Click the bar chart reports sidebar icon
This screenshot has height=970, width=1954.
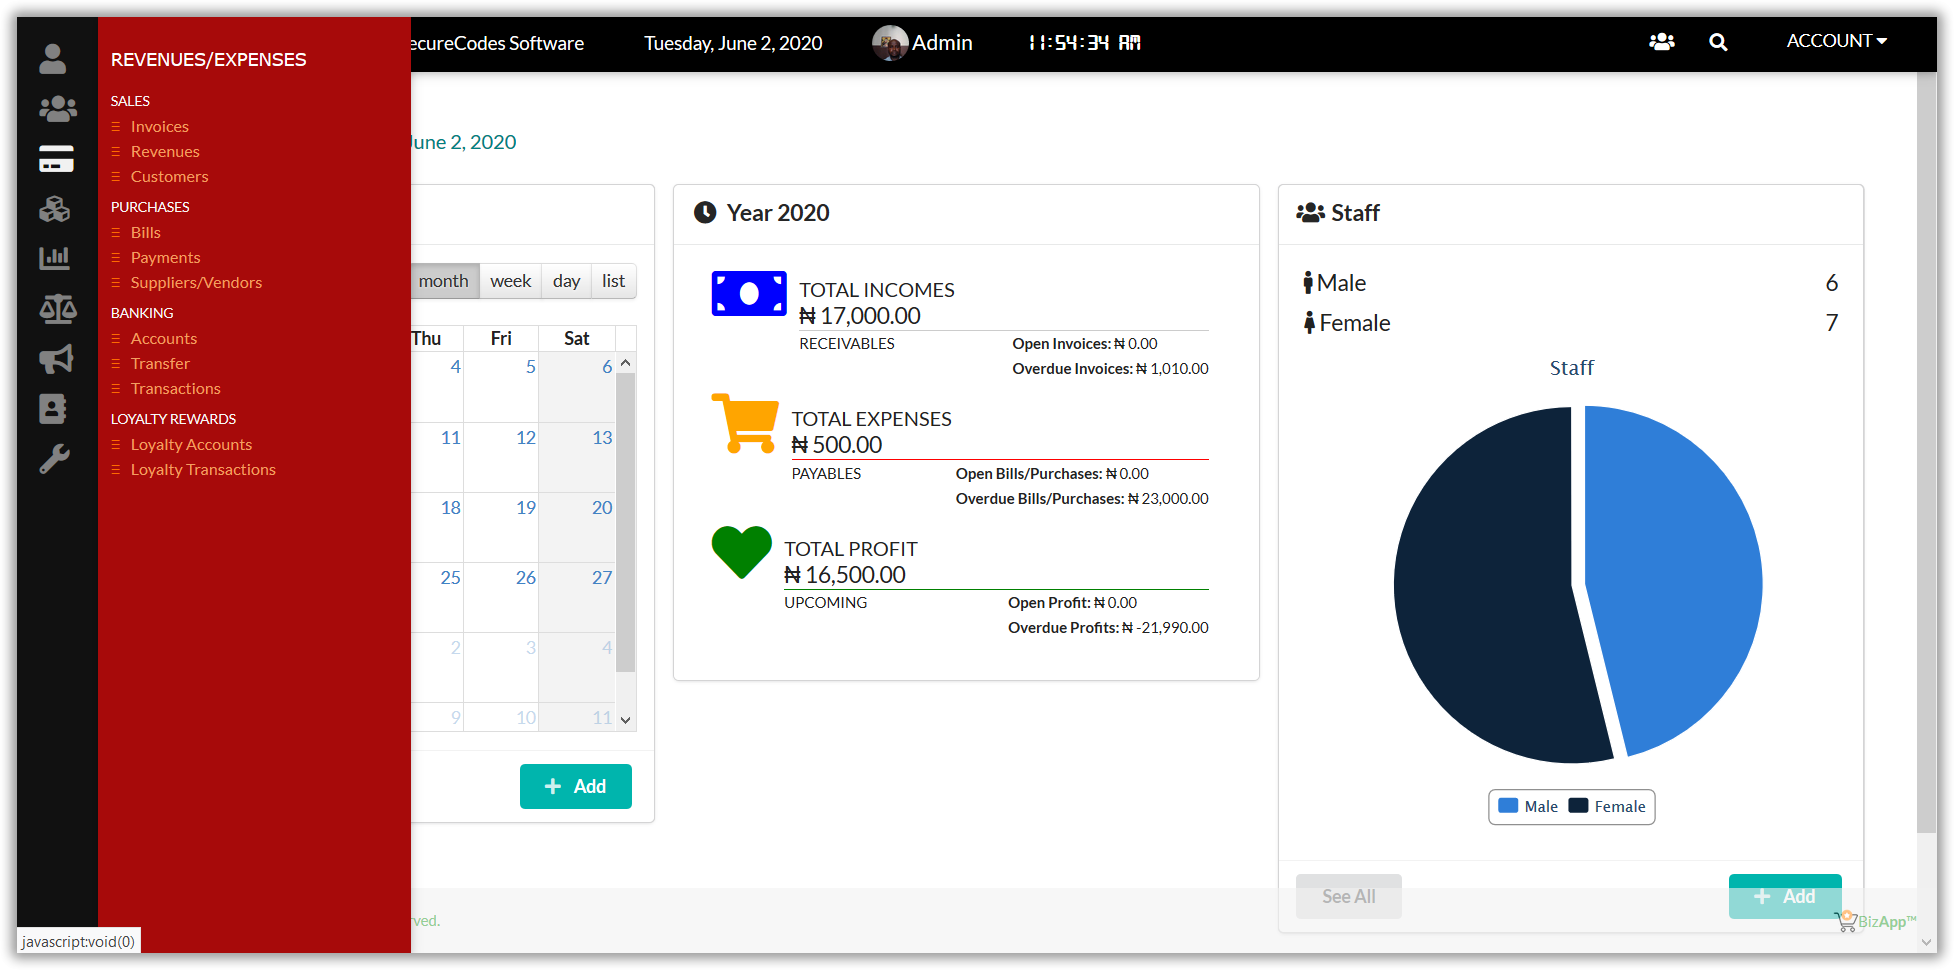coord(55,259)
